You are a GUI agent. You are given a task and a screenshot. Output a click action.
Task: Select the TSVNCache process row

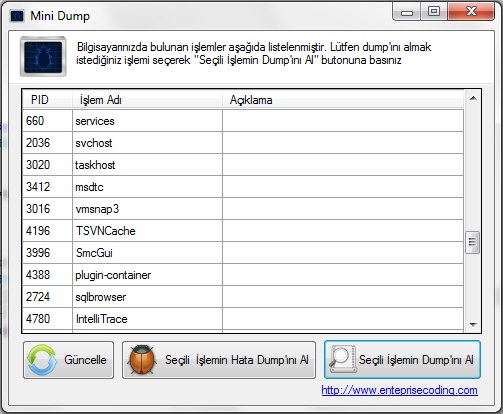(243, 231)
